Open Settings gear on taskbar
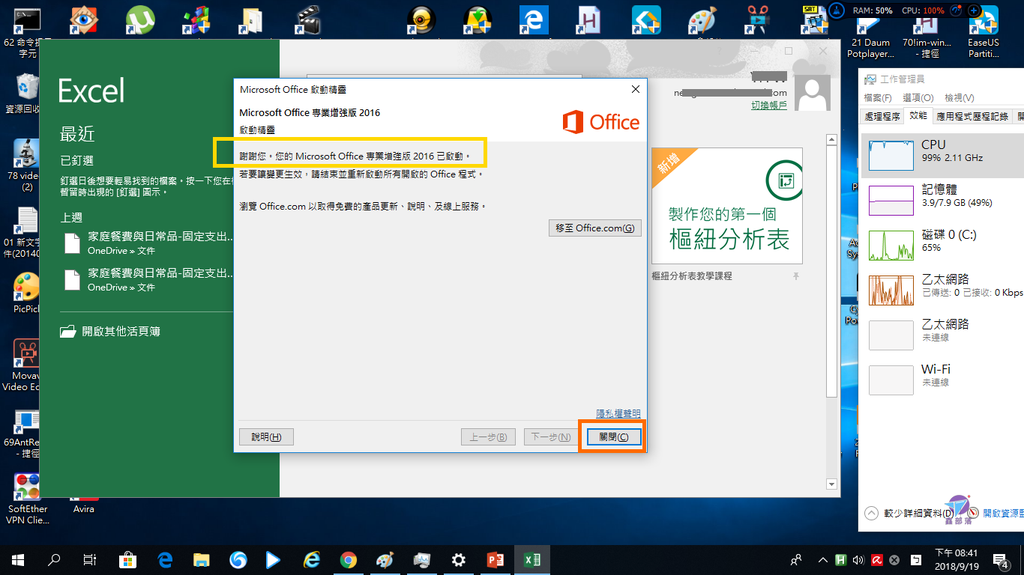1024x575 pixels. [458, 560]
